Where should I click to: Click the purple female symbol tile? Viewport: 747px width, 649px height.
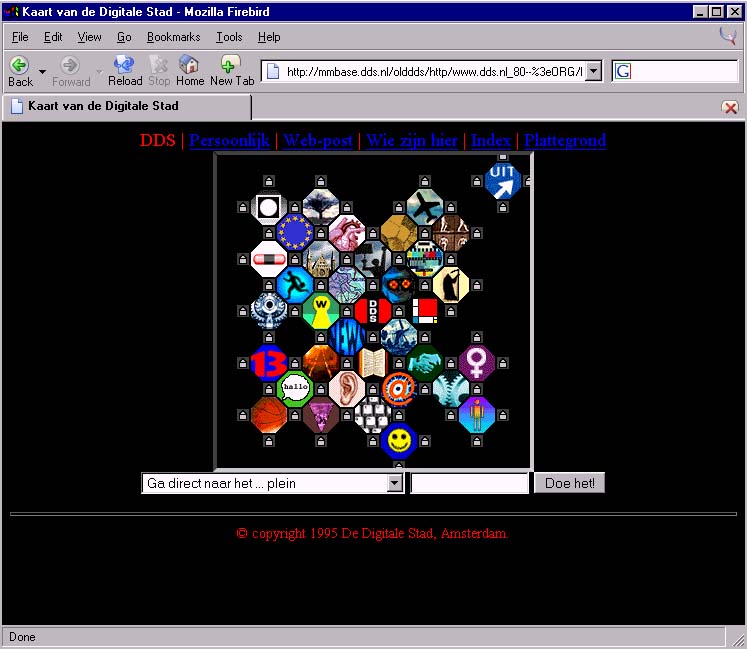click(477, 362)
